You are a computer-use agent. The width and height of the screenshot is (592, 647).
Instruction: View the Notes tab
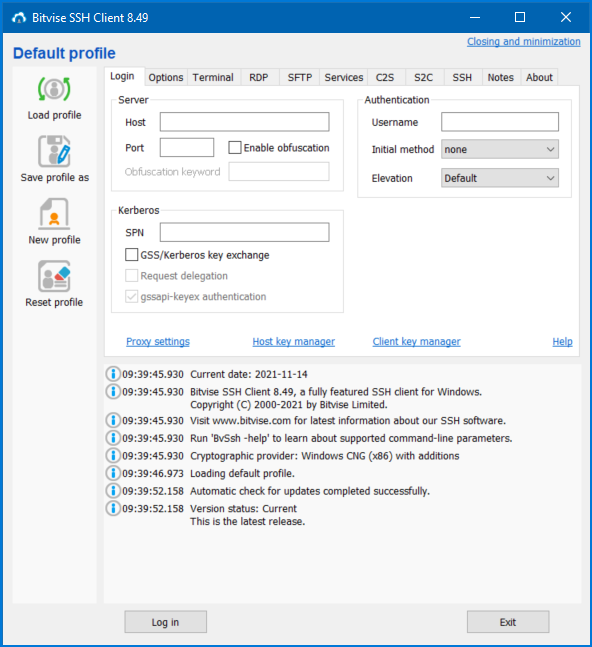click(x=501, y=77)
